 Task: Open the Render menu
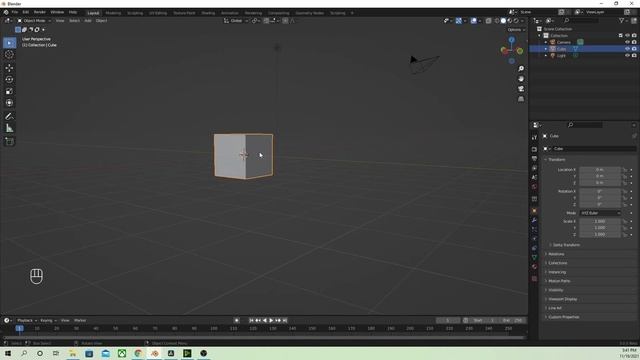click(x=40, y=13)
